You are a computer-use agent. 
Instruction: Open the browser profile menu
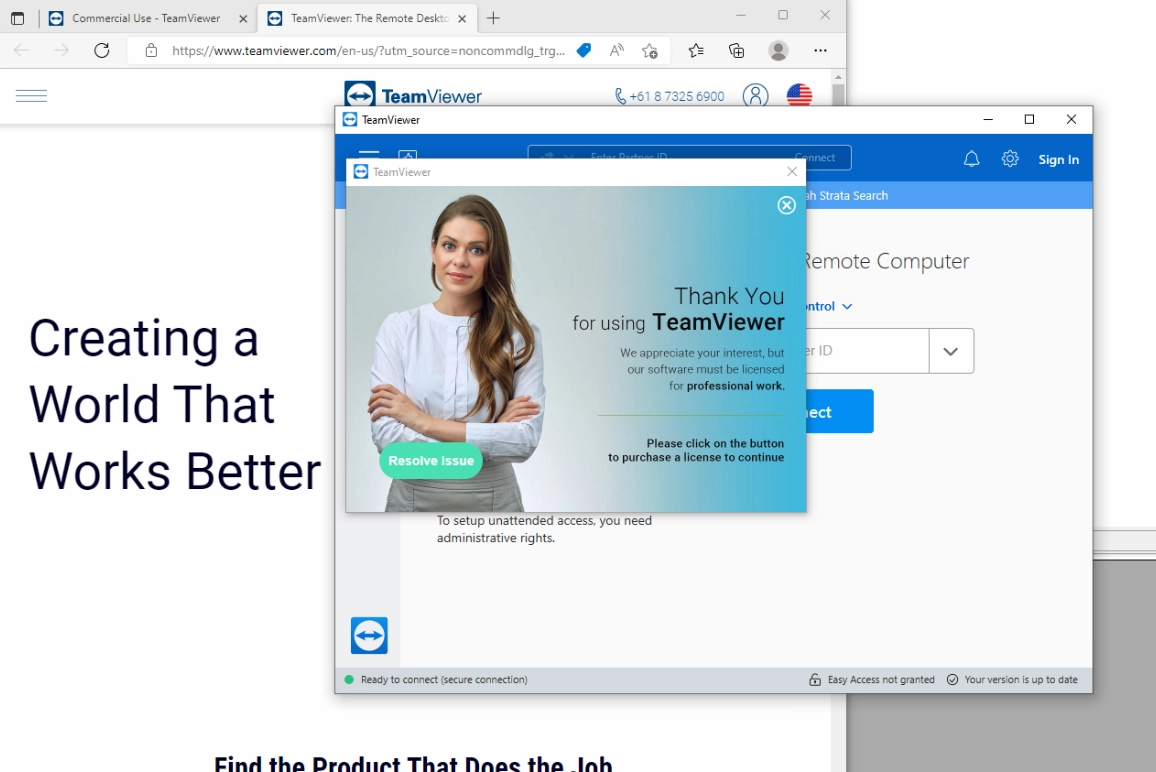778,50
